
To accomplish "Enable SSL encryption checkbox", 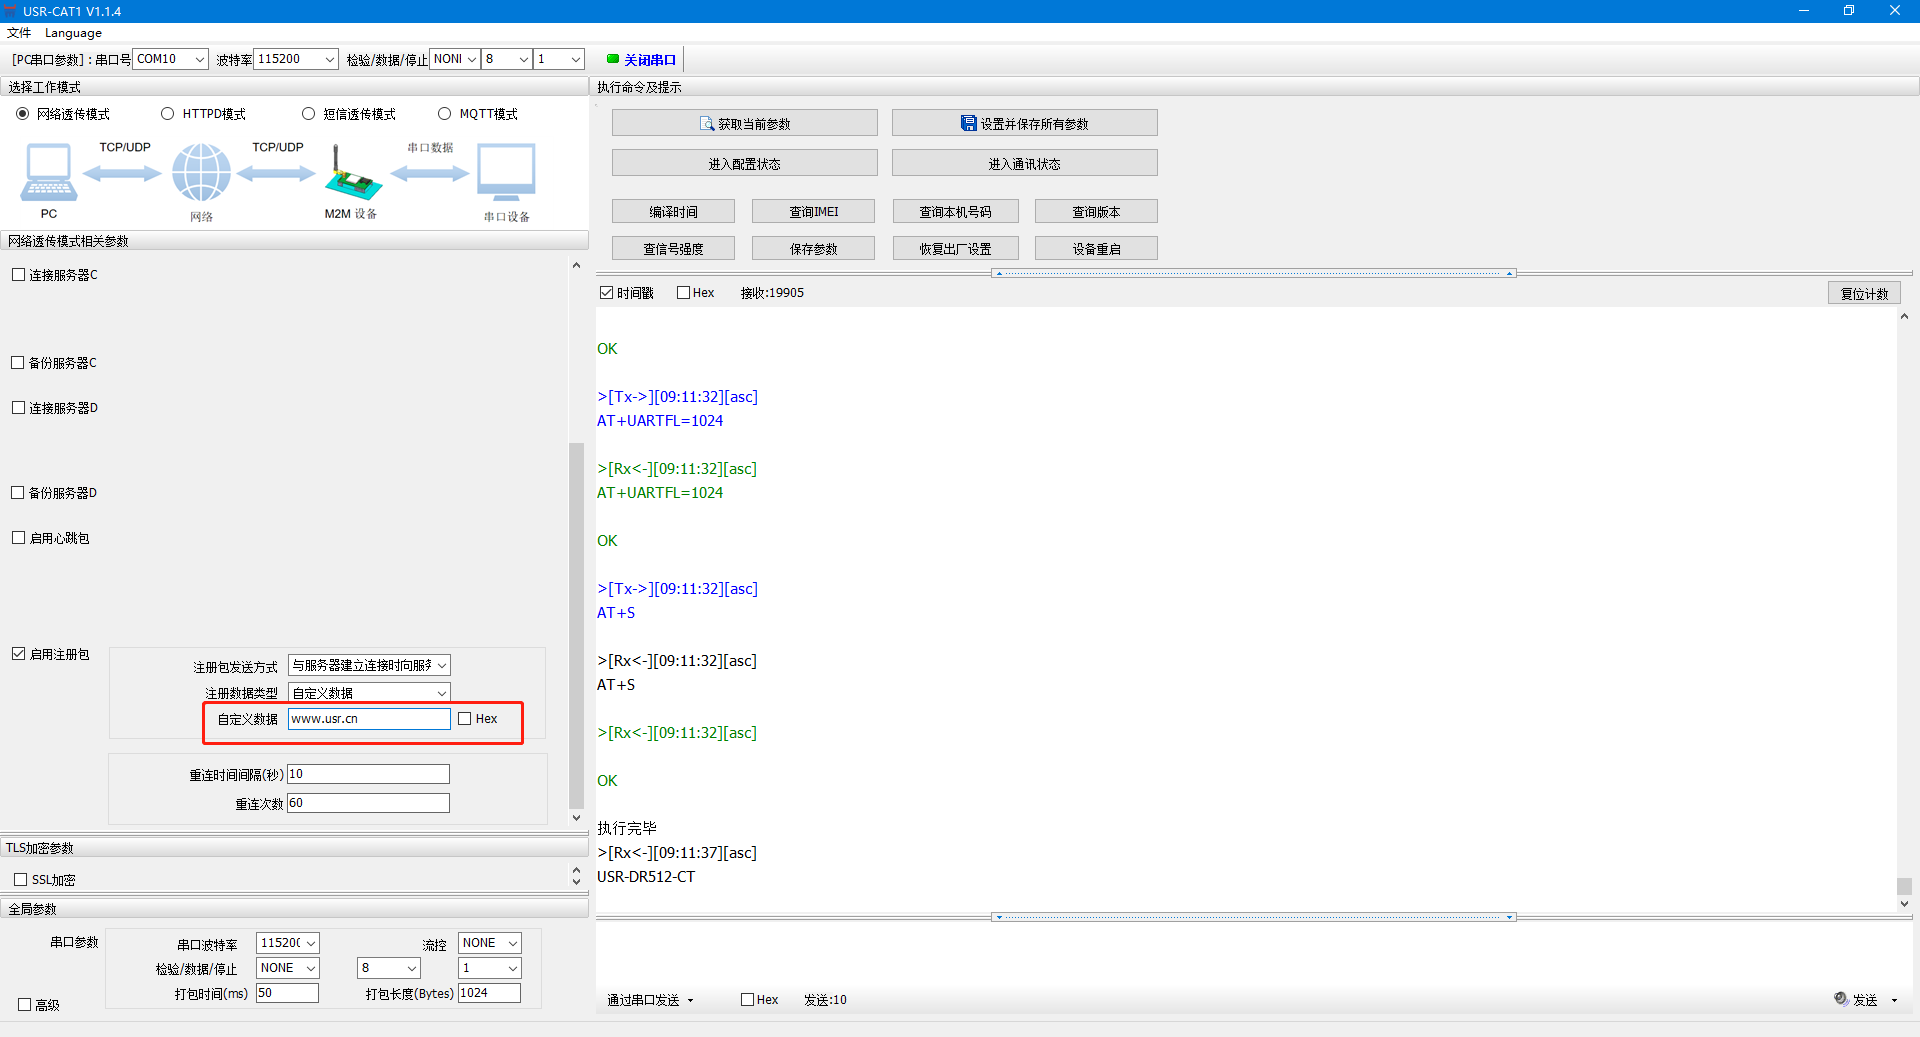I will click(x=20, y=880).
